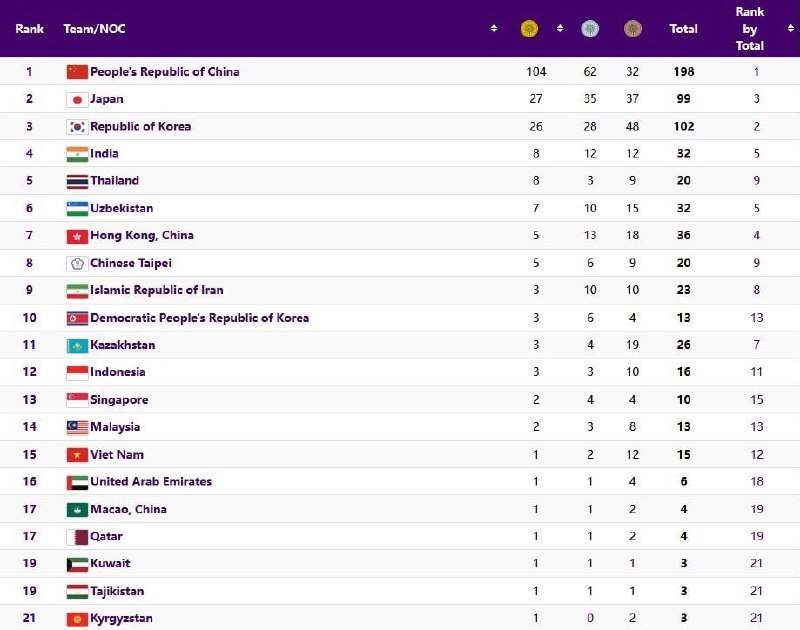Click the Chinese Taipei flag icon
This screenshot has width=800, height=630.
coord(77,263)
